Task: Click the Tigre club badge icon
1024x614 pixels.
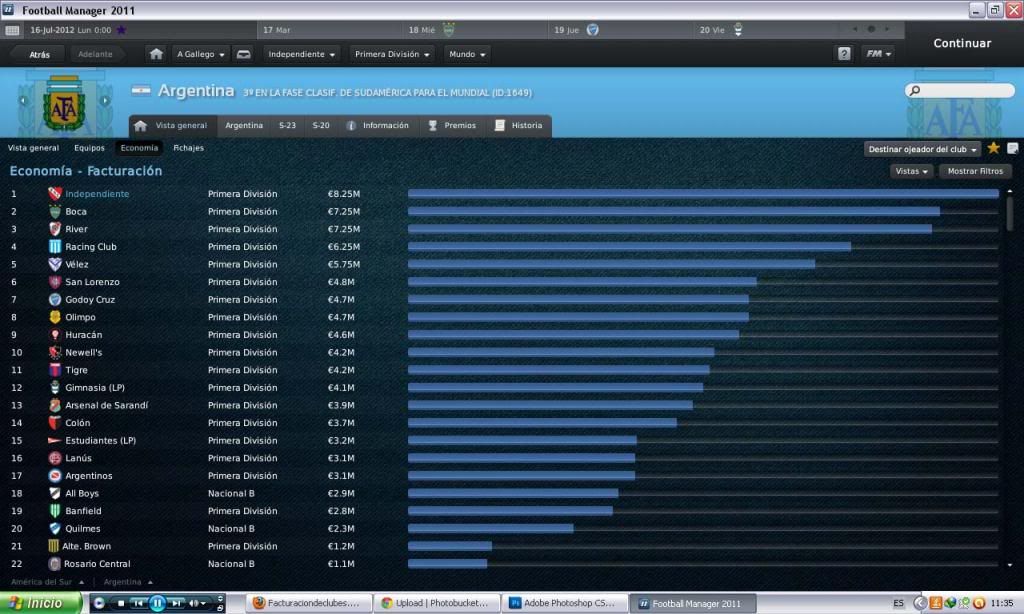Action: [x=55, y=370]
